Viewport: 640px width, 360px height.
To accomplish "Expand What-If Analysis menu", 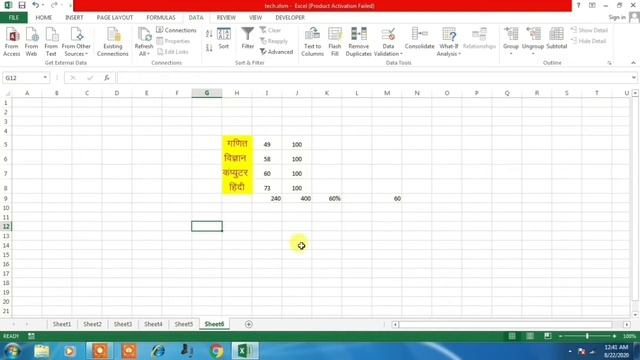I will point(449,42).
